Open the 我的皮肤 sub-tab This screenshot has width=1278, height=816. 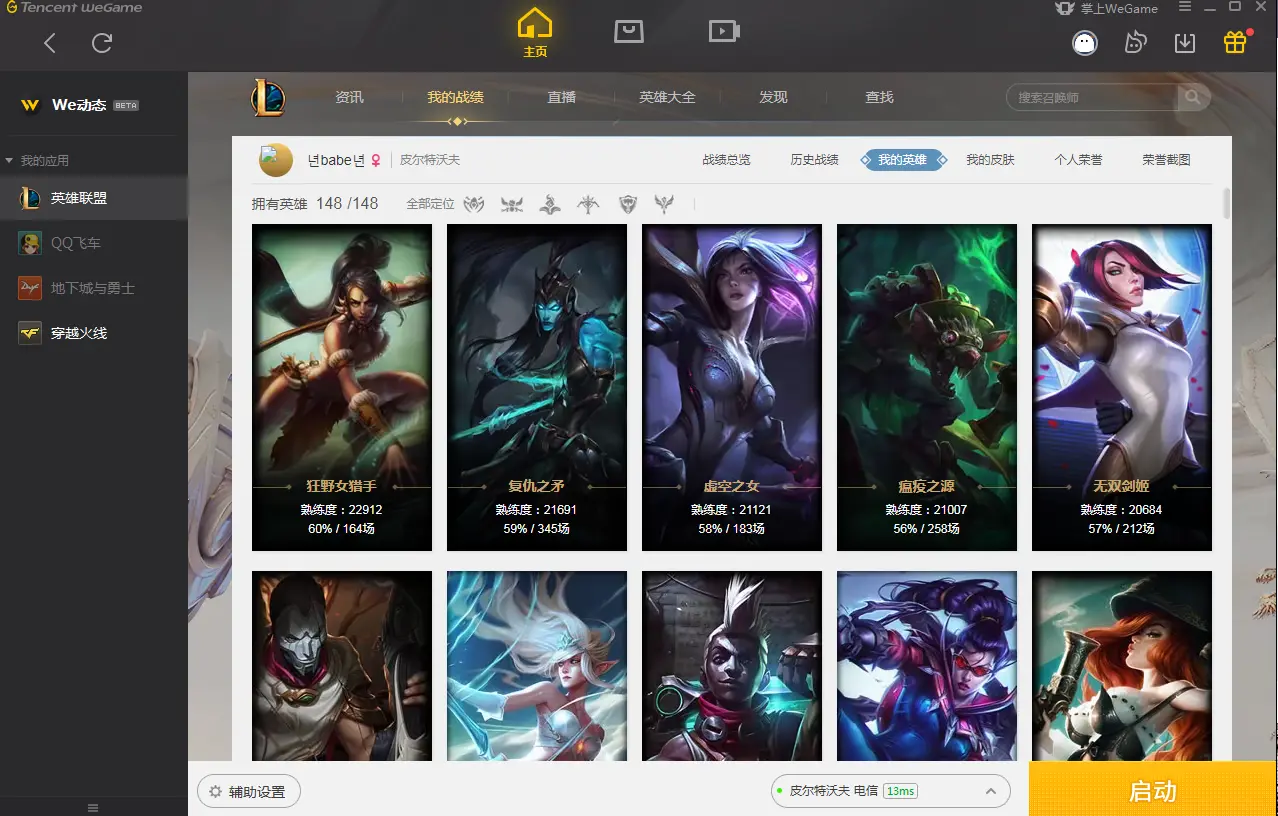[x=990, y=160]
